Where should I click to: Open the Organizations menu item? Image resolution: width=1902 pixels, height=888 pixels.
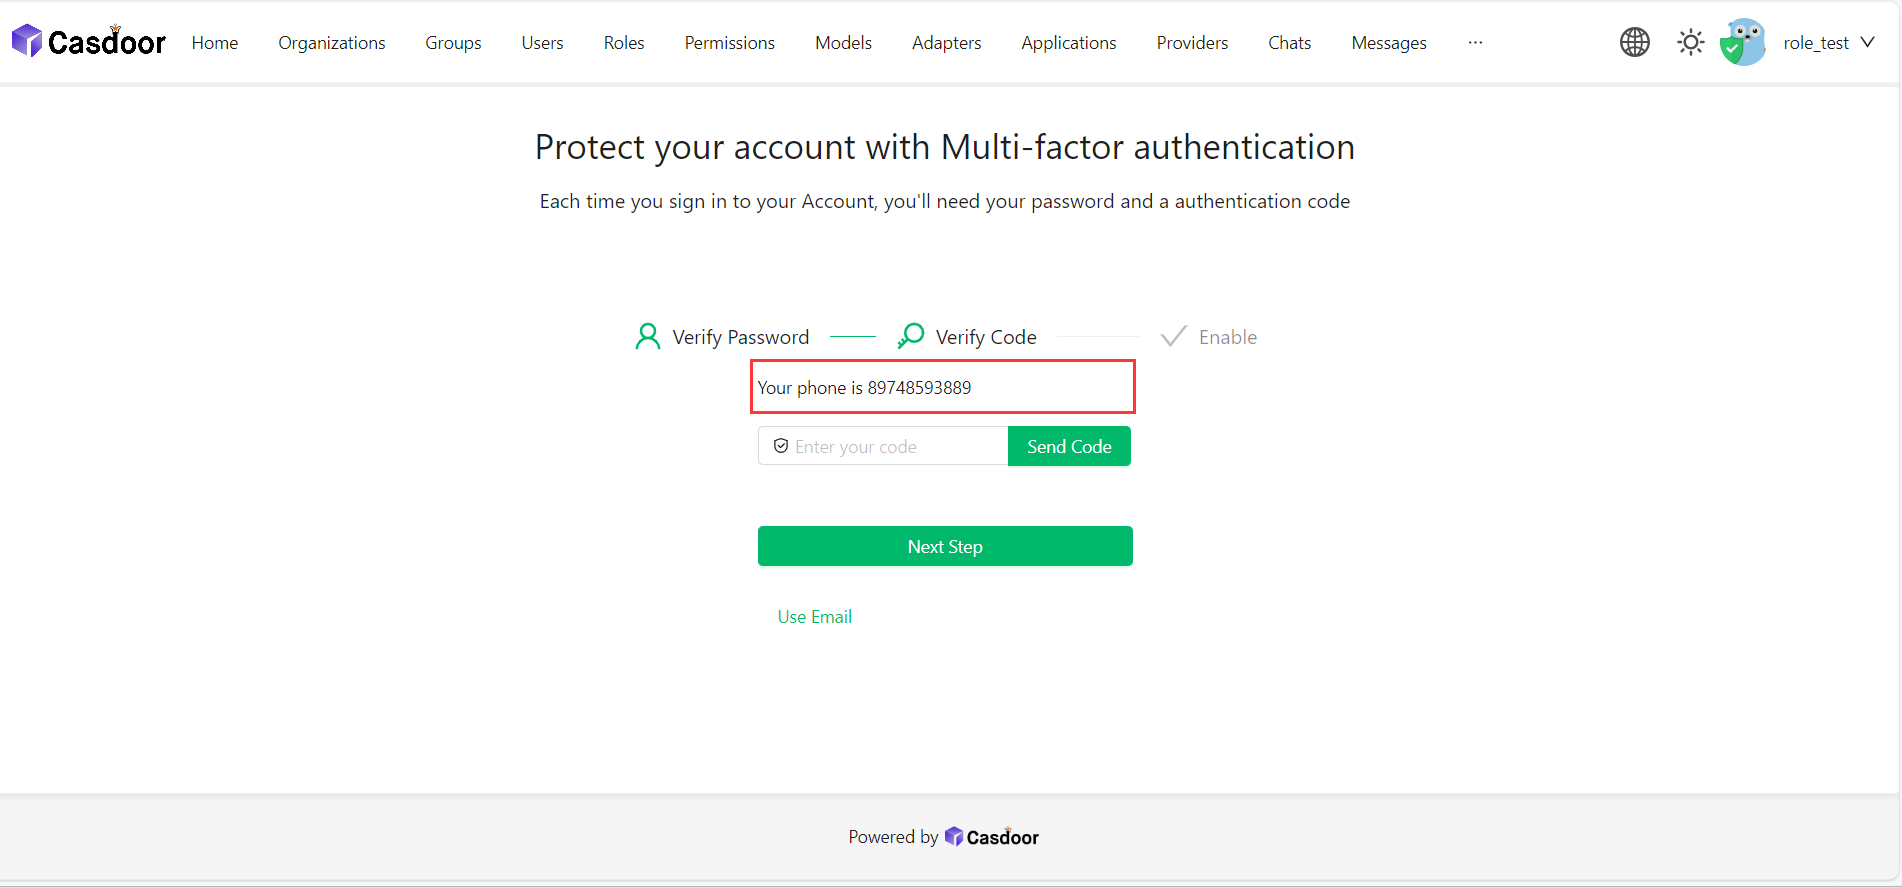coord(331,43)
